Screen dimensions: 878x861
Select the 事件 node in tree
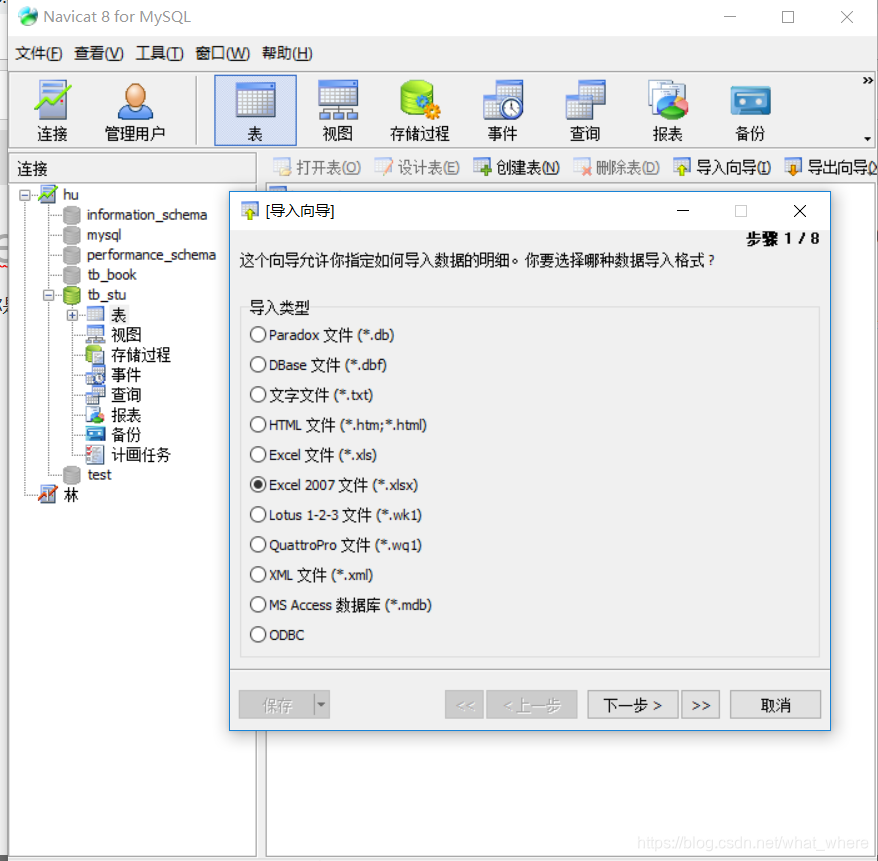[126, 375]
